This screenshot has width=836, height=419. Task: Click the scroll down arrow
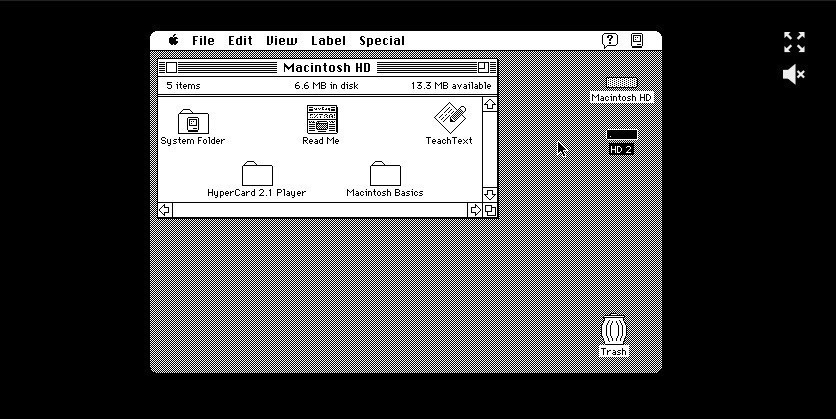click(490, 195)
